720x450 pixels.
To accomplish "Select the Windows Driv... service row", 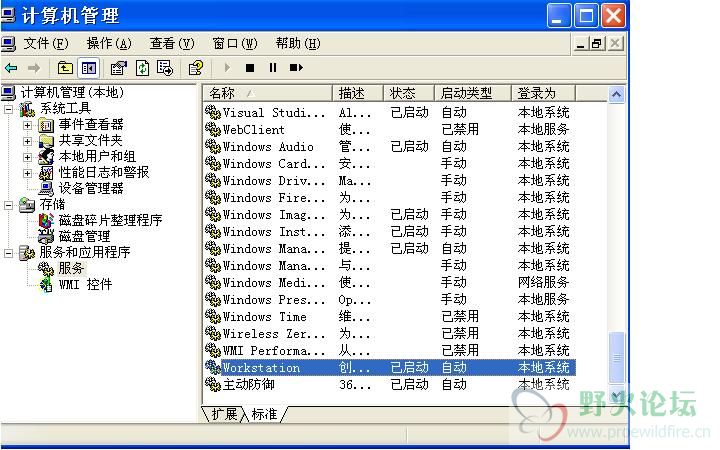I will pyautogui.click(x=389, y=180).
